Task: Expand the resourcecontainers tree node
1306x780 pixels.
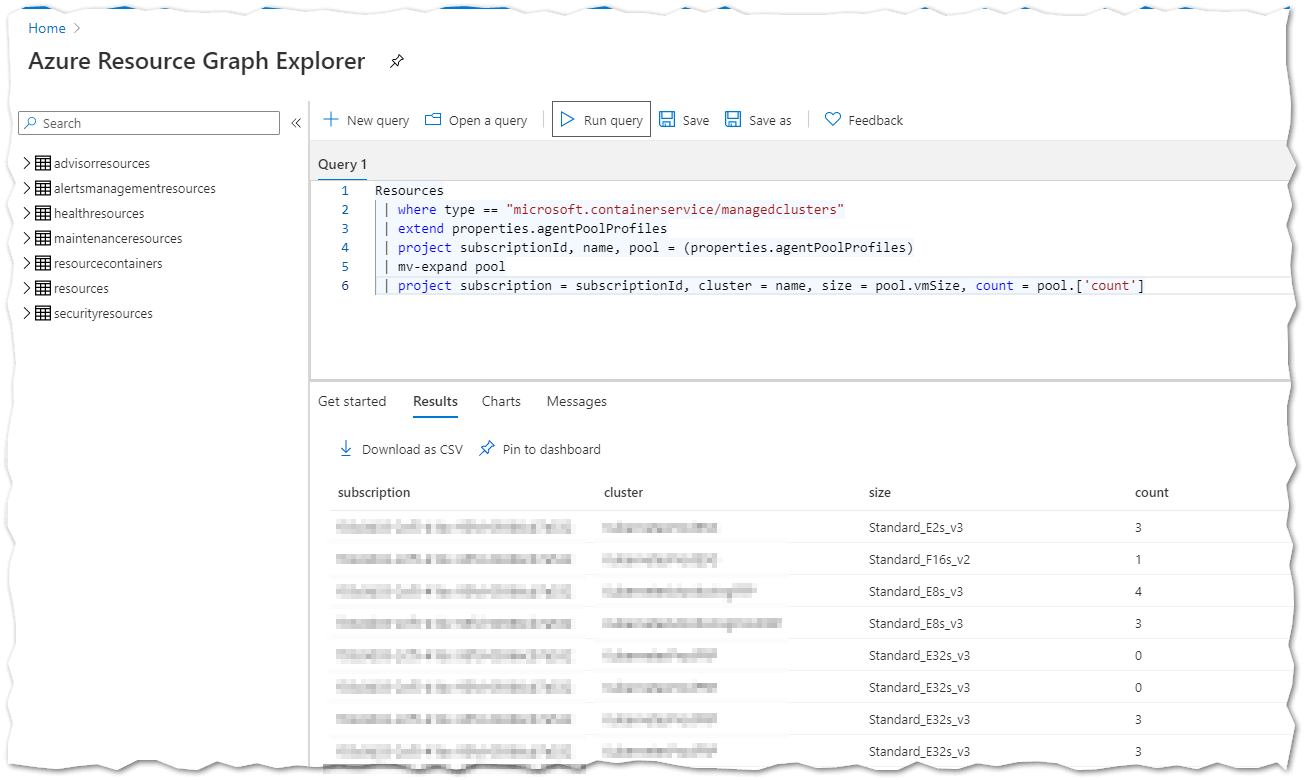Action: (27, 263)
